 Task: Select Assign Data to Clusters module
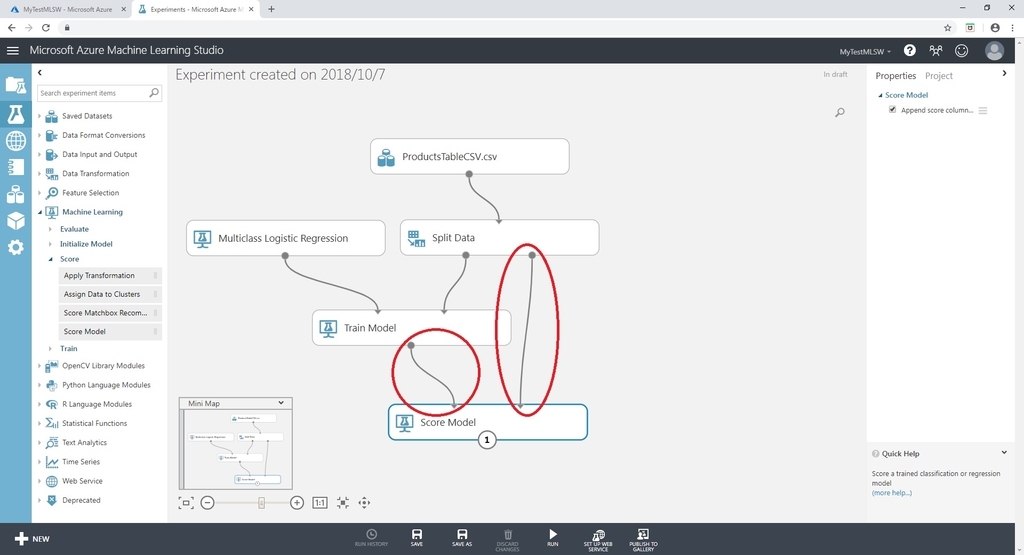tap(110, 294)
